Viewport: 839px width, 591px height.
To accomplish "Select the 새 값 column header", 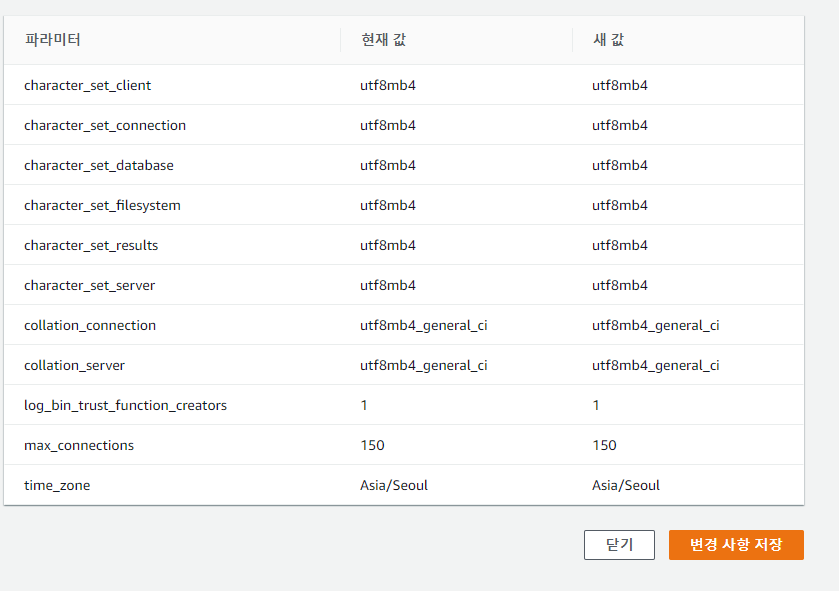I will click(608, 40).
